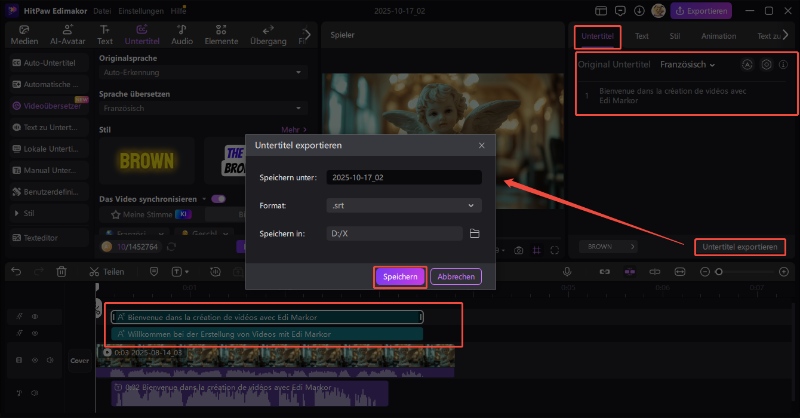
Task: Toggle the Das Video synchronisieren switch
Action: pos(218,199)
